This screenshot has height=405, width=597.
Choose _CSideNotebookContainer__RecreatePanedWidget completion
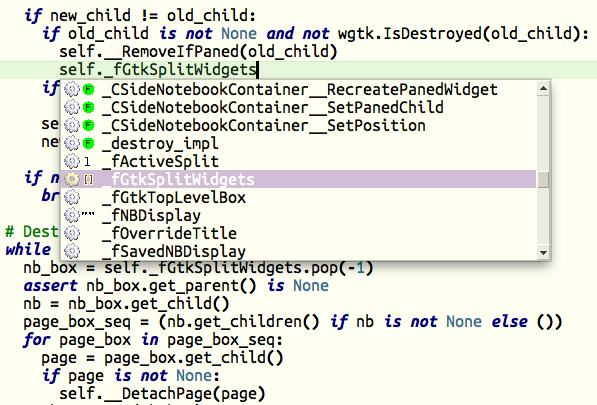coord(298,89)
